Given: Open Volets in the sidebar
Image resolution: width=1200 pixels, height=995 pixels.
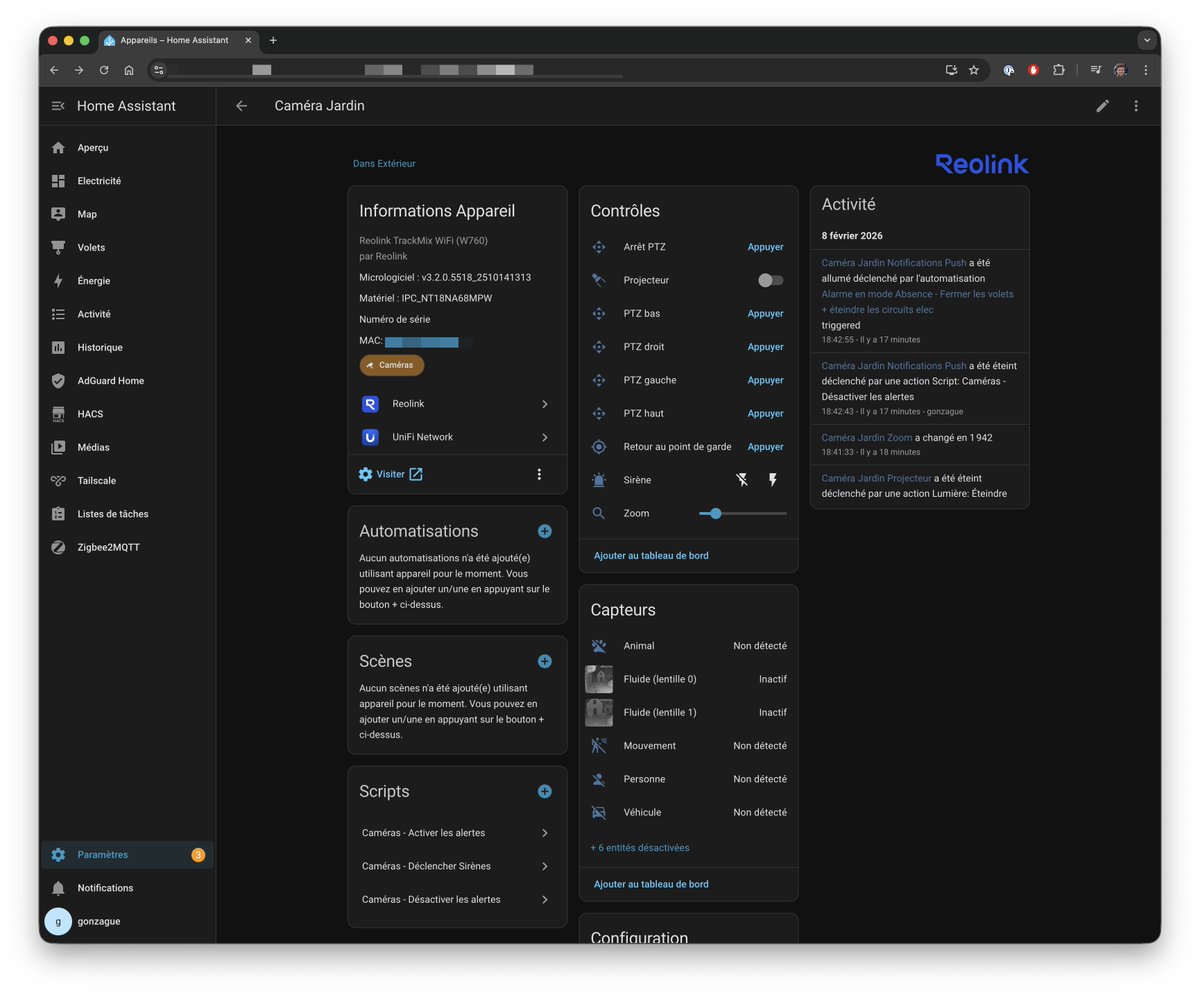Looking at the screenshot, I should (127, 247).
